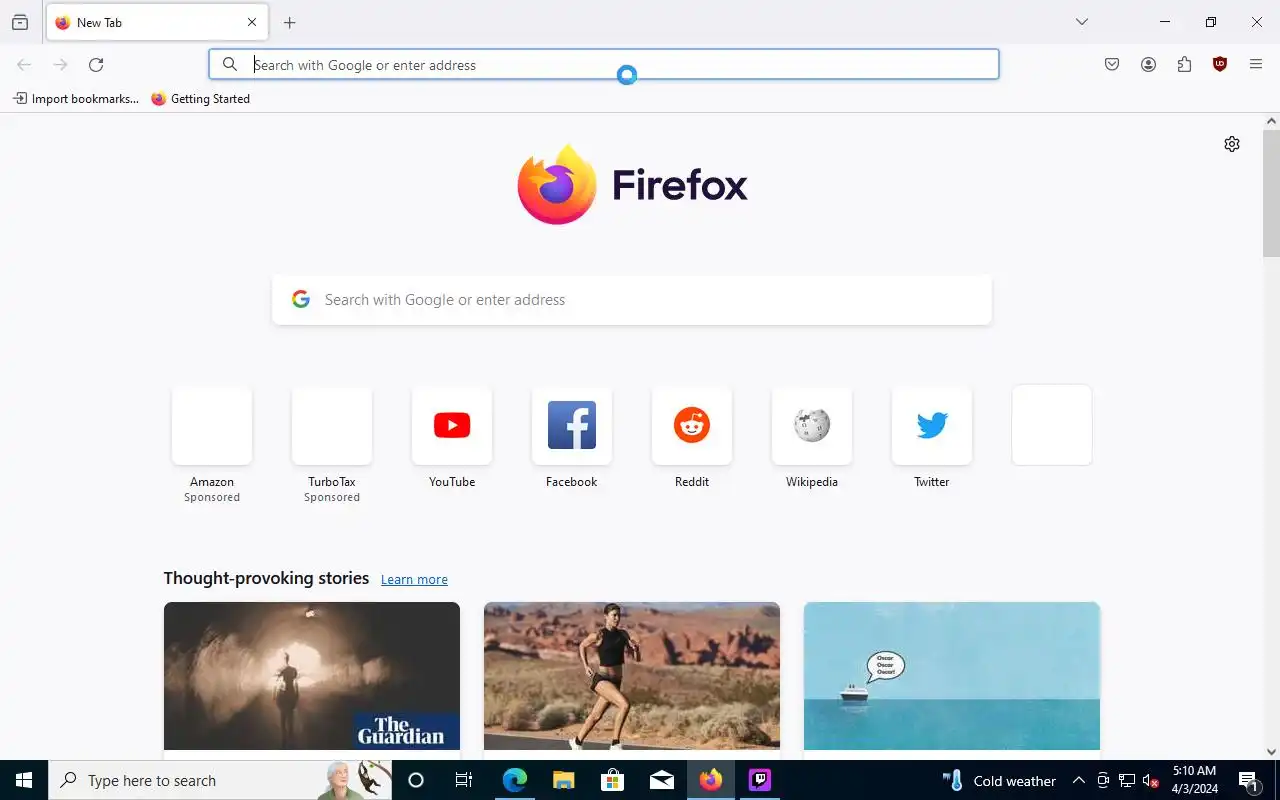
Task: Click the Google search box on page
Action: pos(632,300)
